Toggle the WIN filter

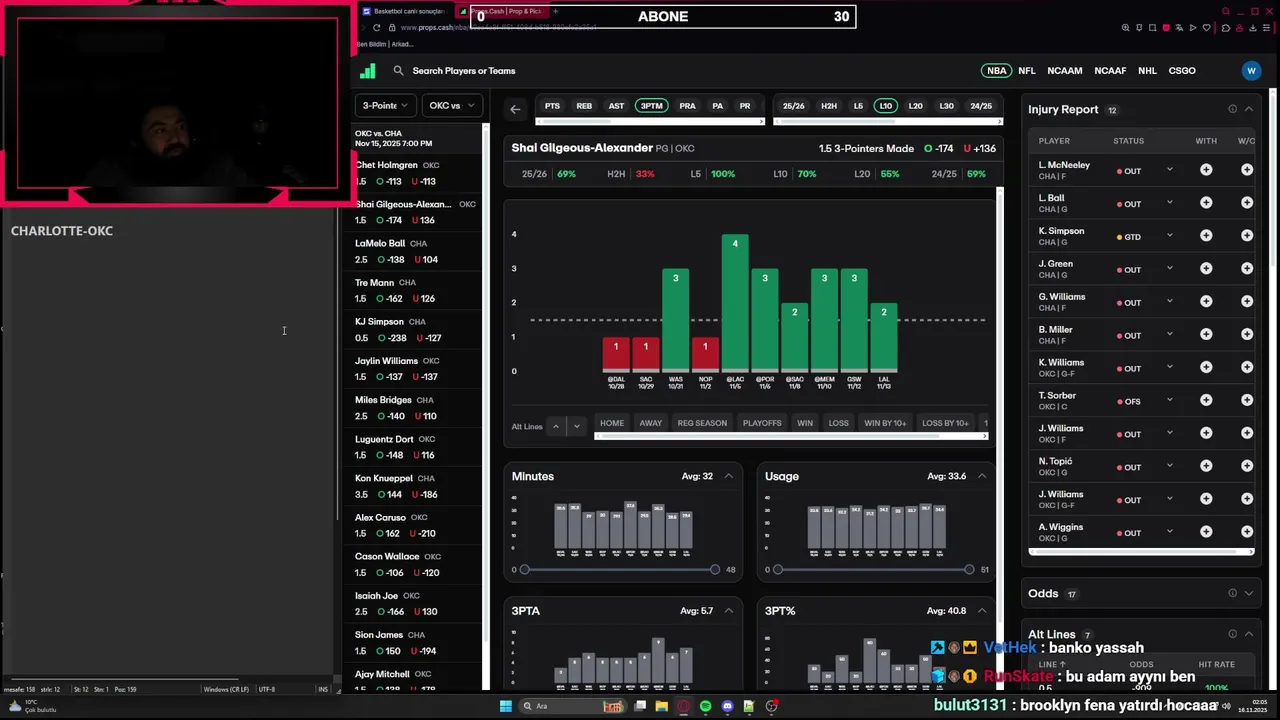tap(805, 423)
